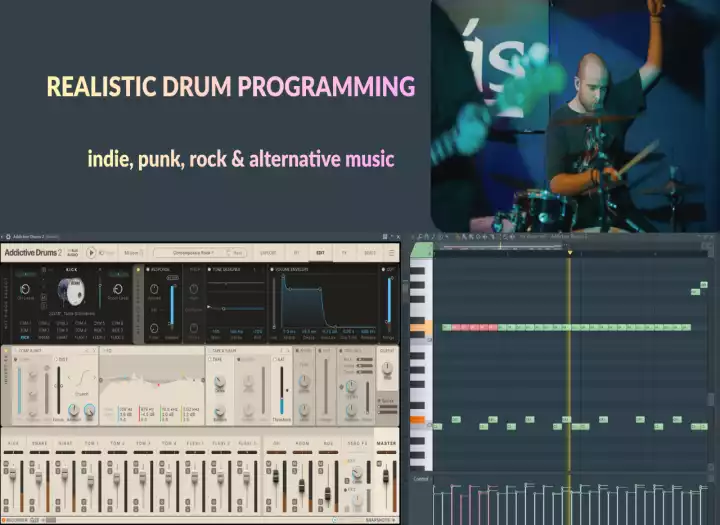This screenshot has width=720, height=525.
Task: Click the Control label under the piano roll
Action: point(421,479)
